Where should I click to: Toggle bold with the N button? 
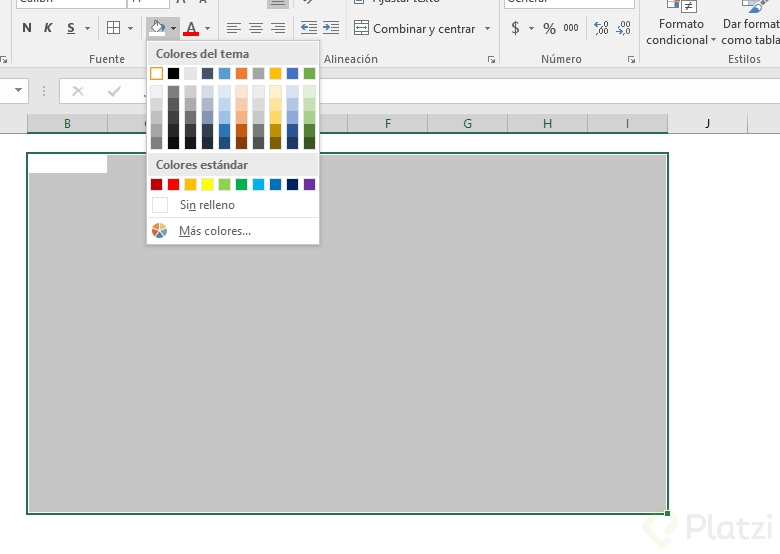pyautogui.click(x=27, y=28)
